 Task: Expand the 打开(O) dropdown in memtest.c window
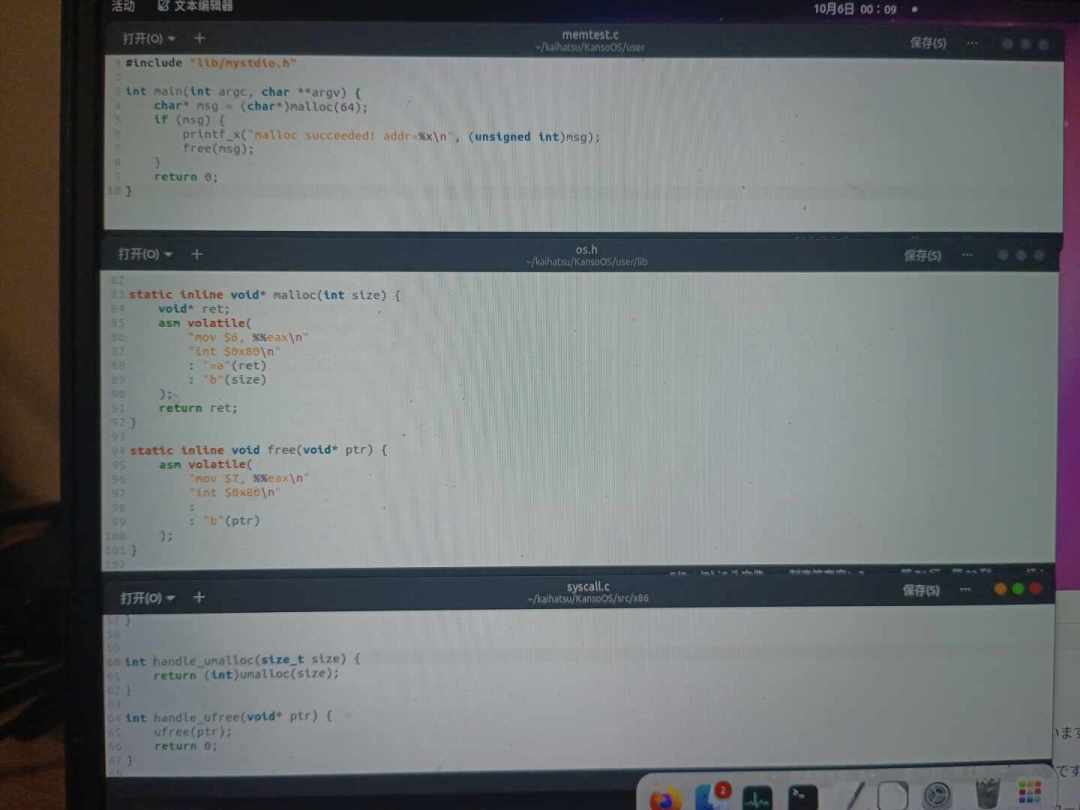(x=149, y=39)
